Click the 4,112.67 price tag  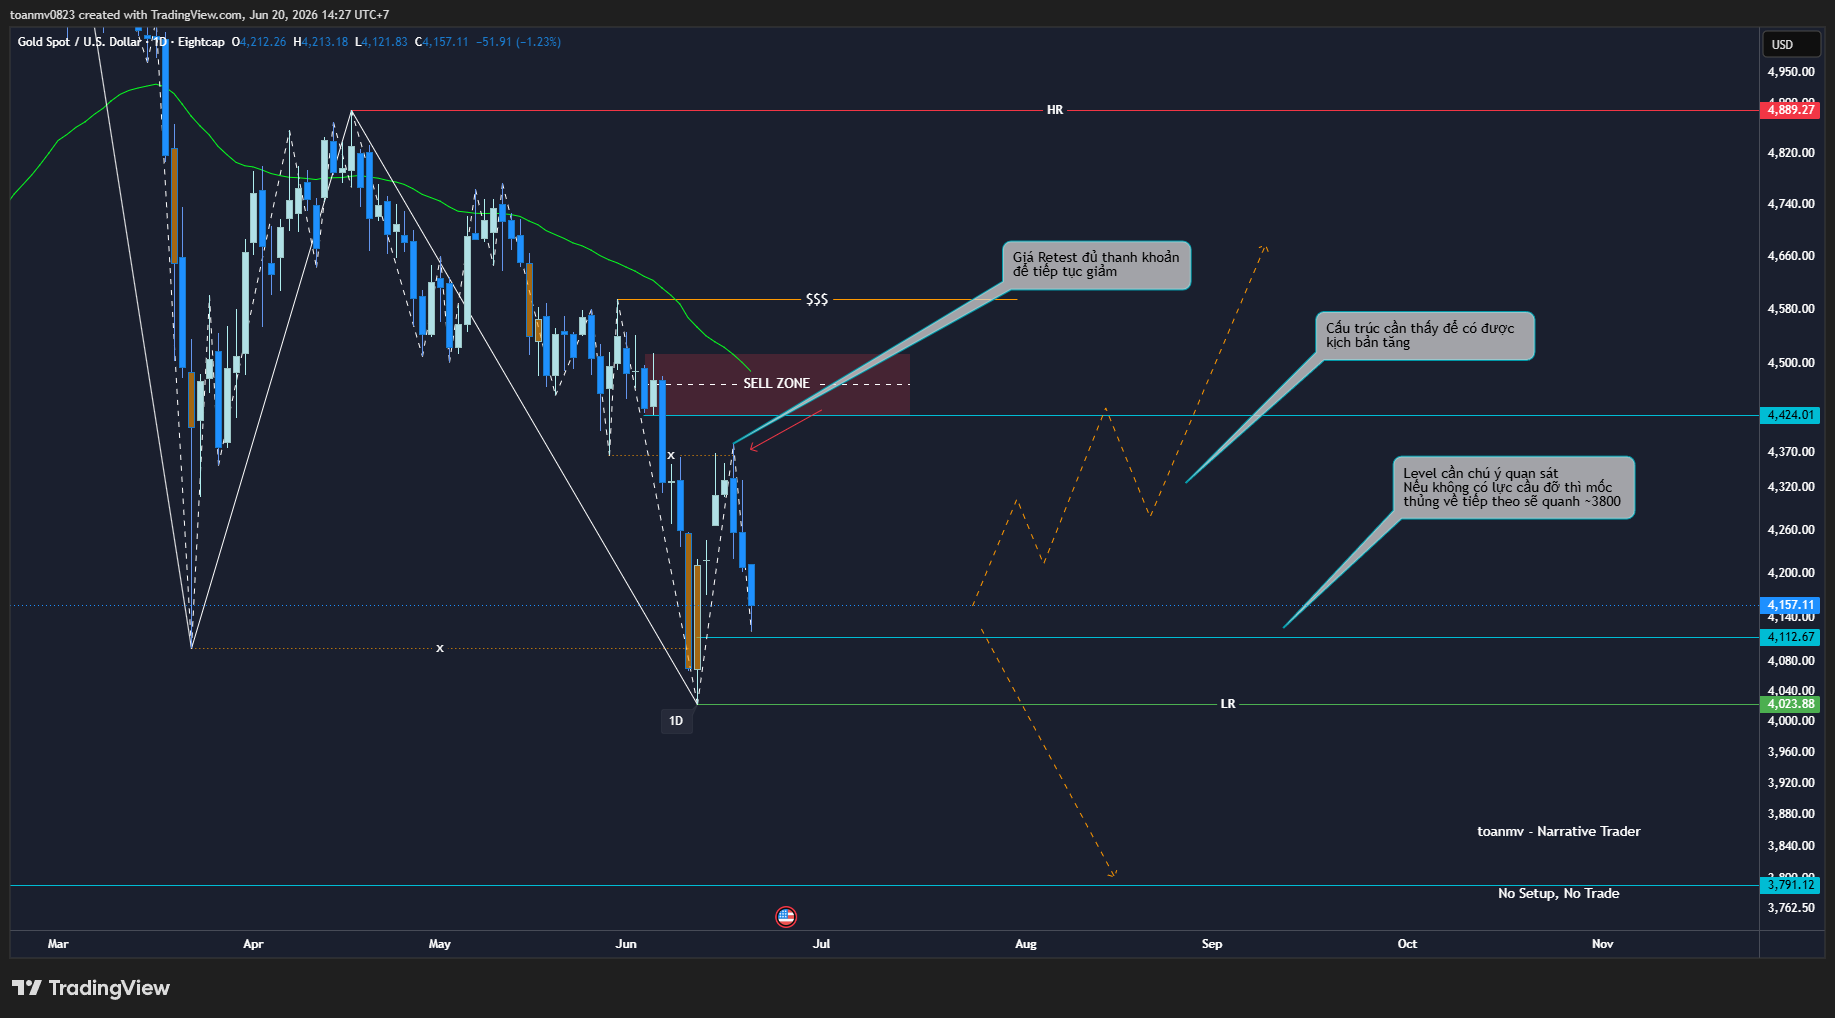tap(1790, 637)
